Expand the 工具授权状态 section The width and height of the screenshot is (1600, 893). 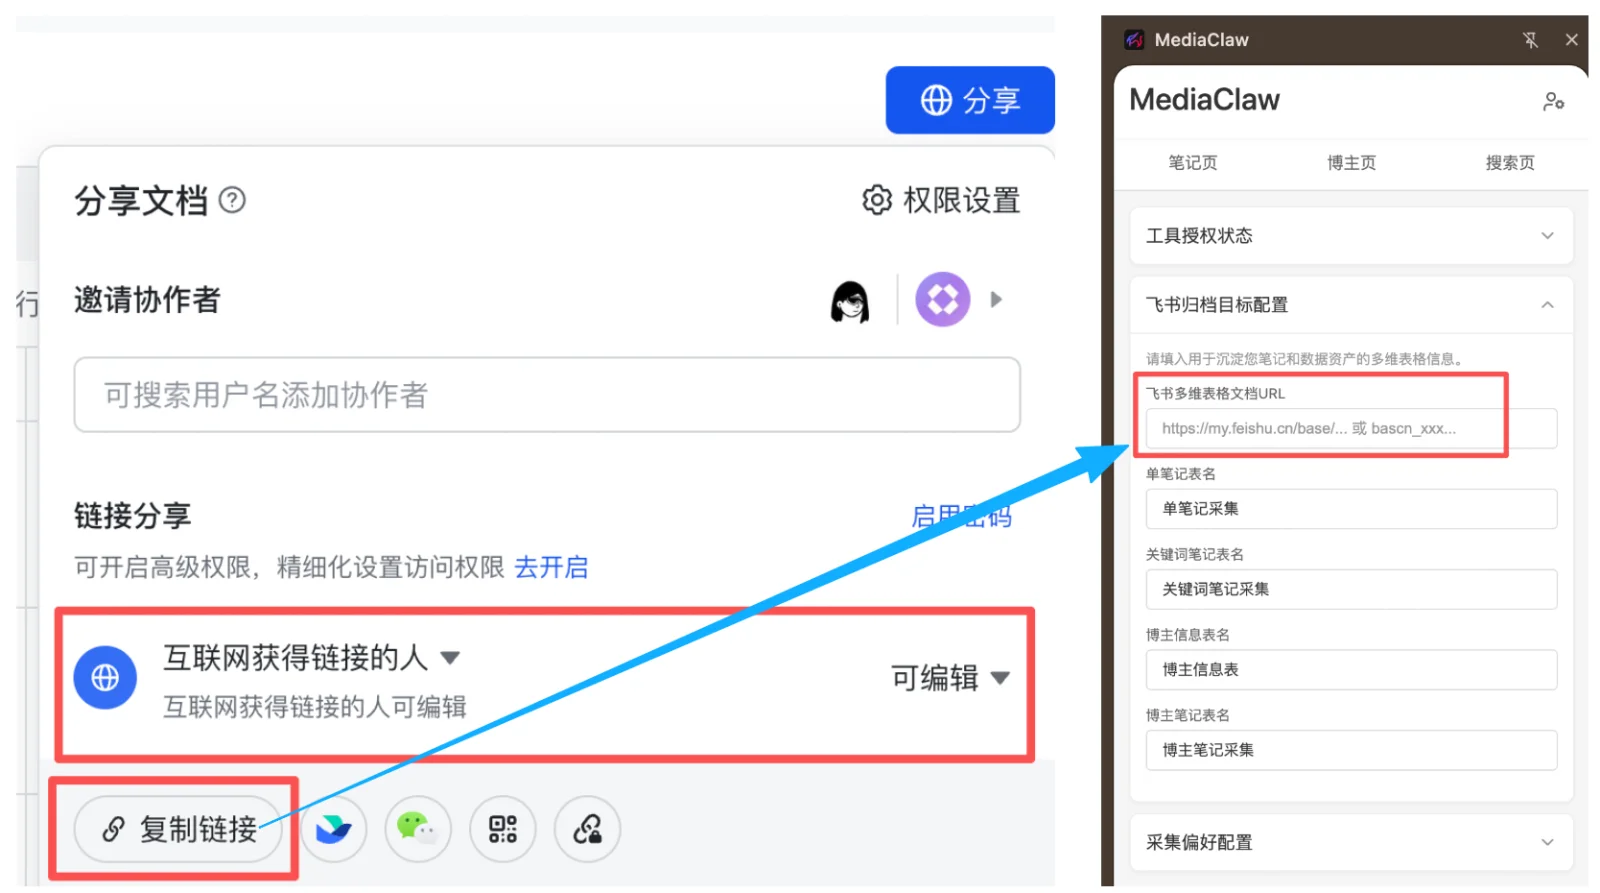coord(1351,236)
